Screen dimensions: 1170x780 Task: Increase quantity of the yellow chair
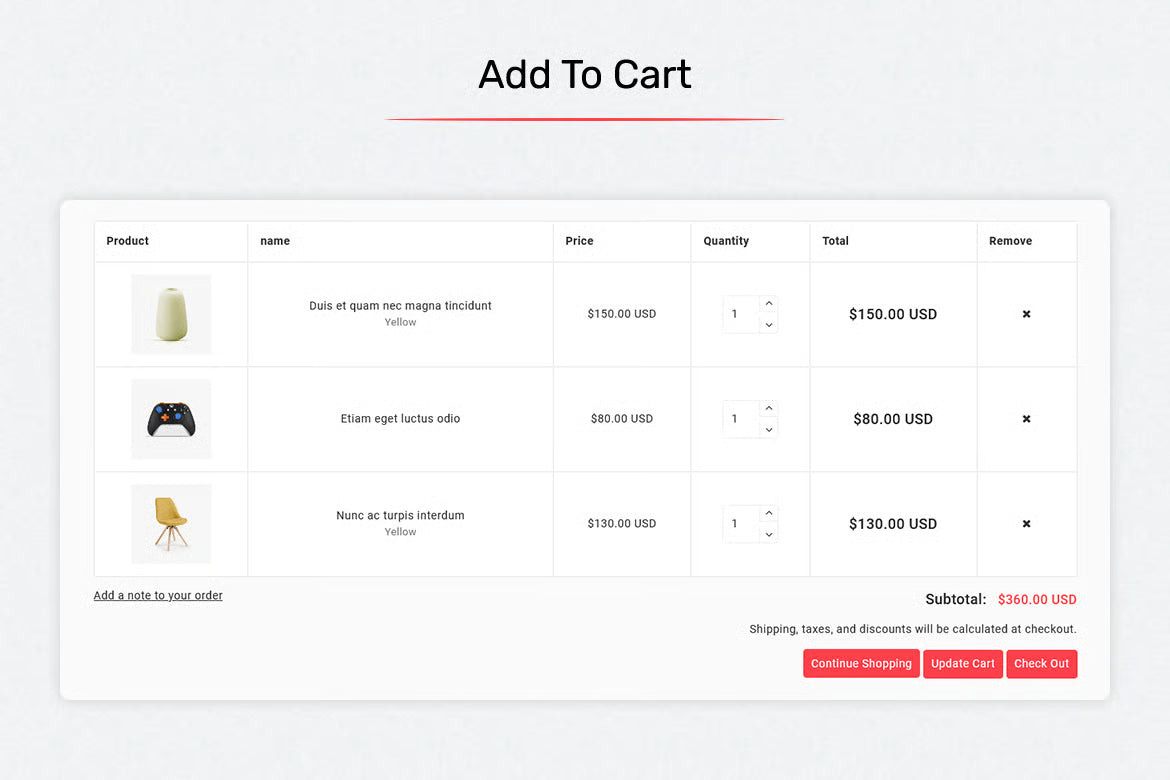coord(768,513)
